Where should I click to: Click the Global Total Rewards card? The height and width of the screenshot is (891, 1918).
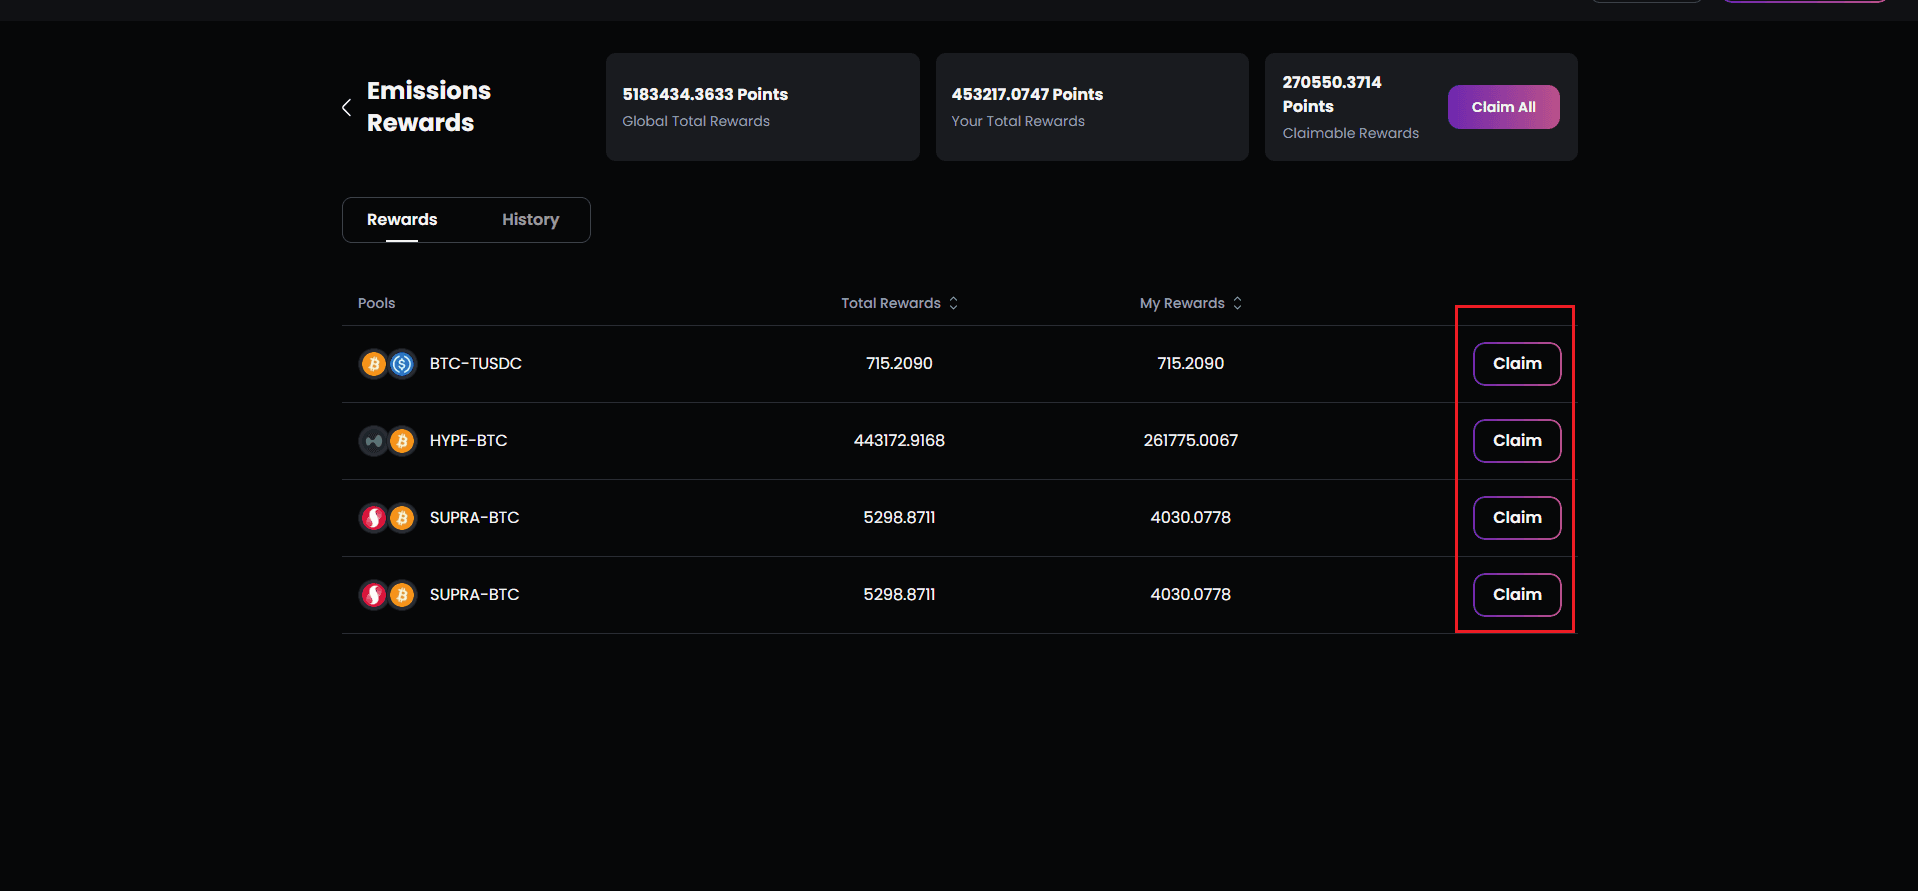pos(762,107)
